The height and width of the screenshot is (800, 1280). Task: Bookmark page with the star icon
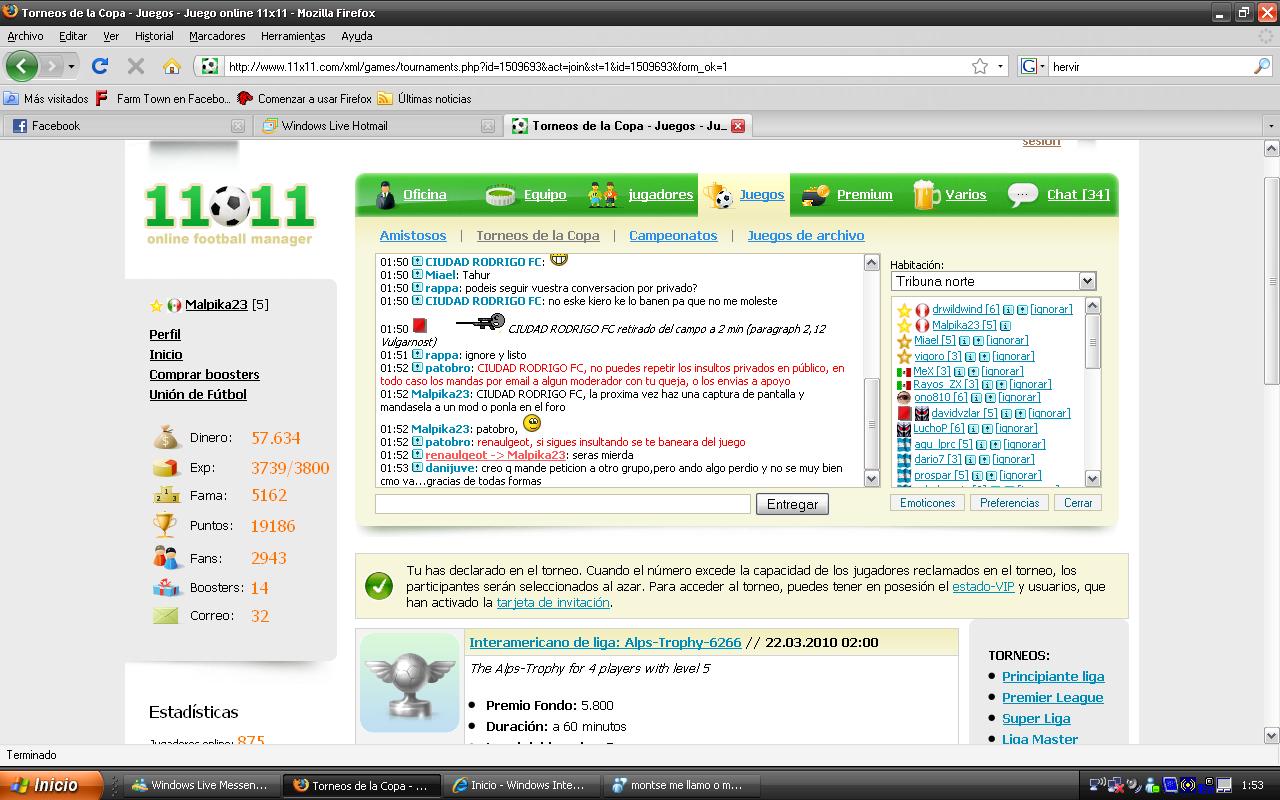pos(980,66)
